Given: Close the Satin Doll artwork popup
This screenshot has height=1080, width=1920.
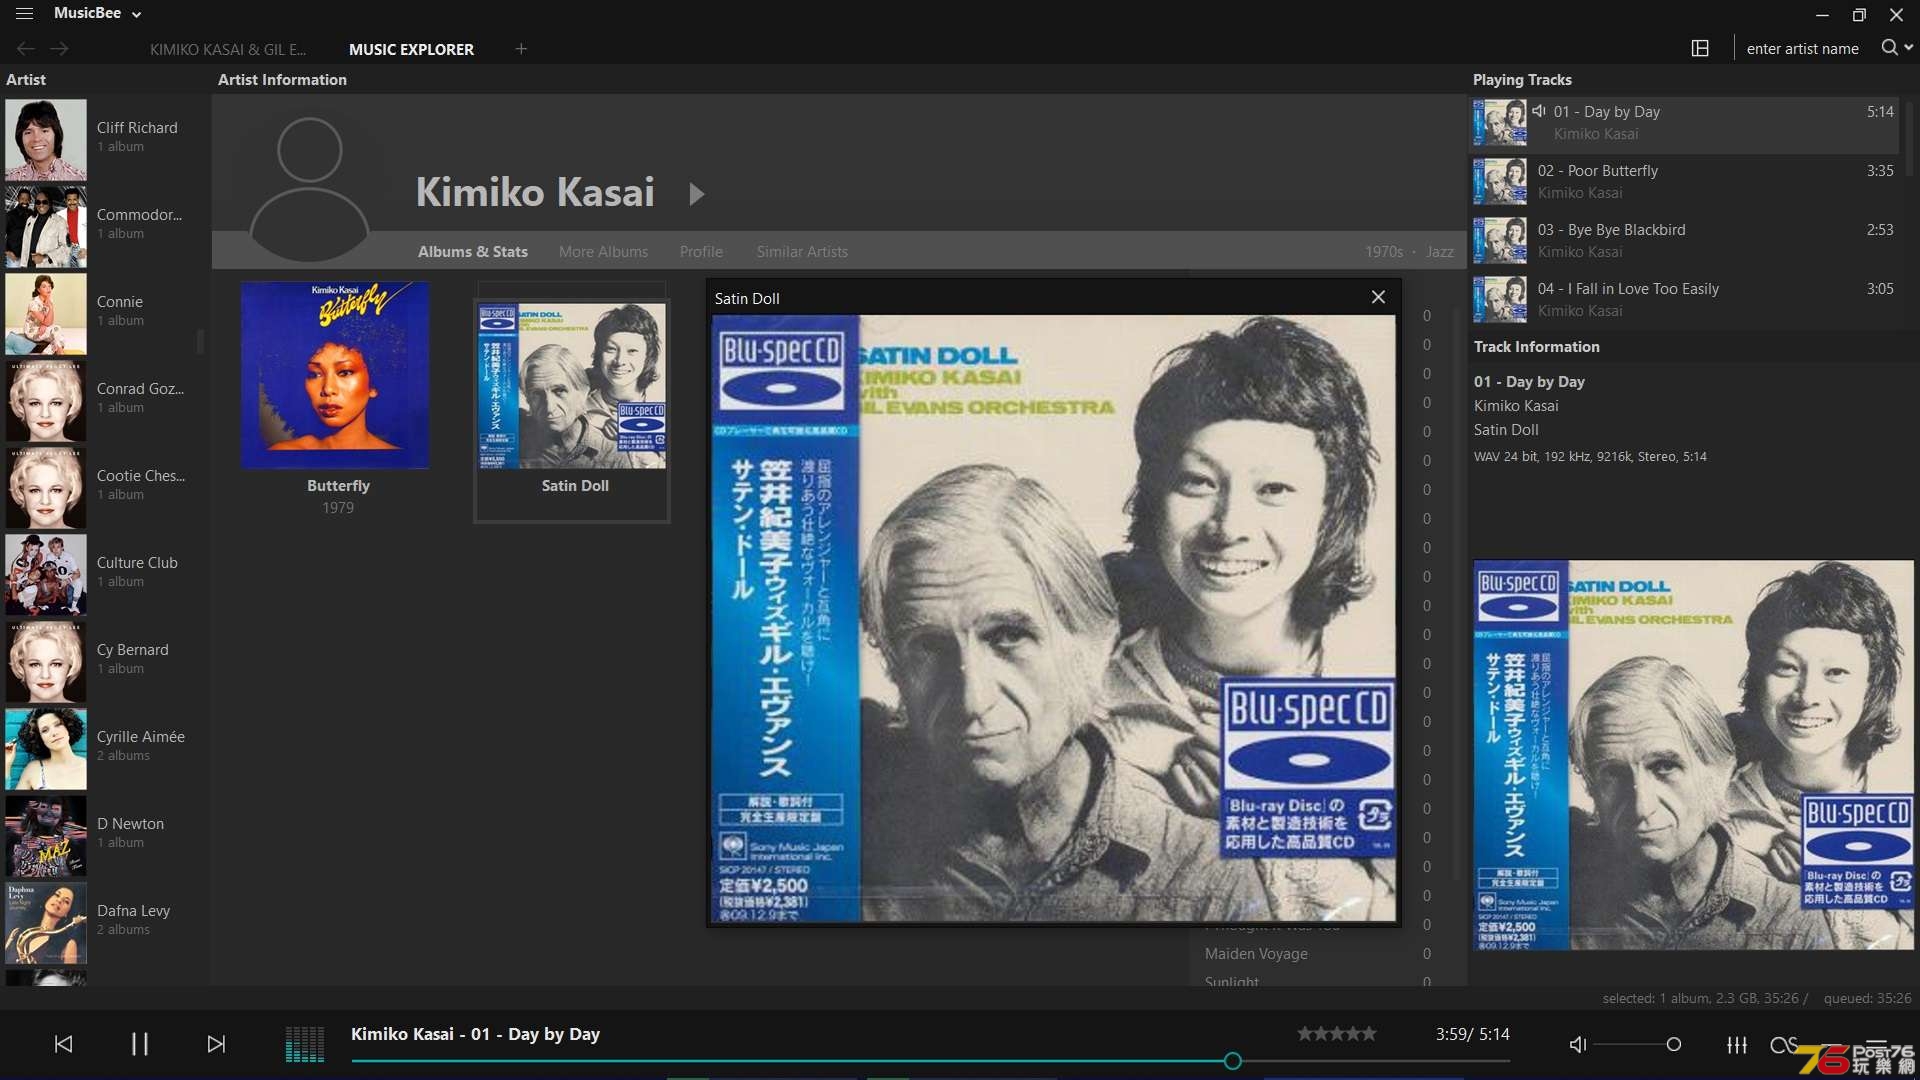Looking at the screenshot, I should click(x=1378, y=297).
